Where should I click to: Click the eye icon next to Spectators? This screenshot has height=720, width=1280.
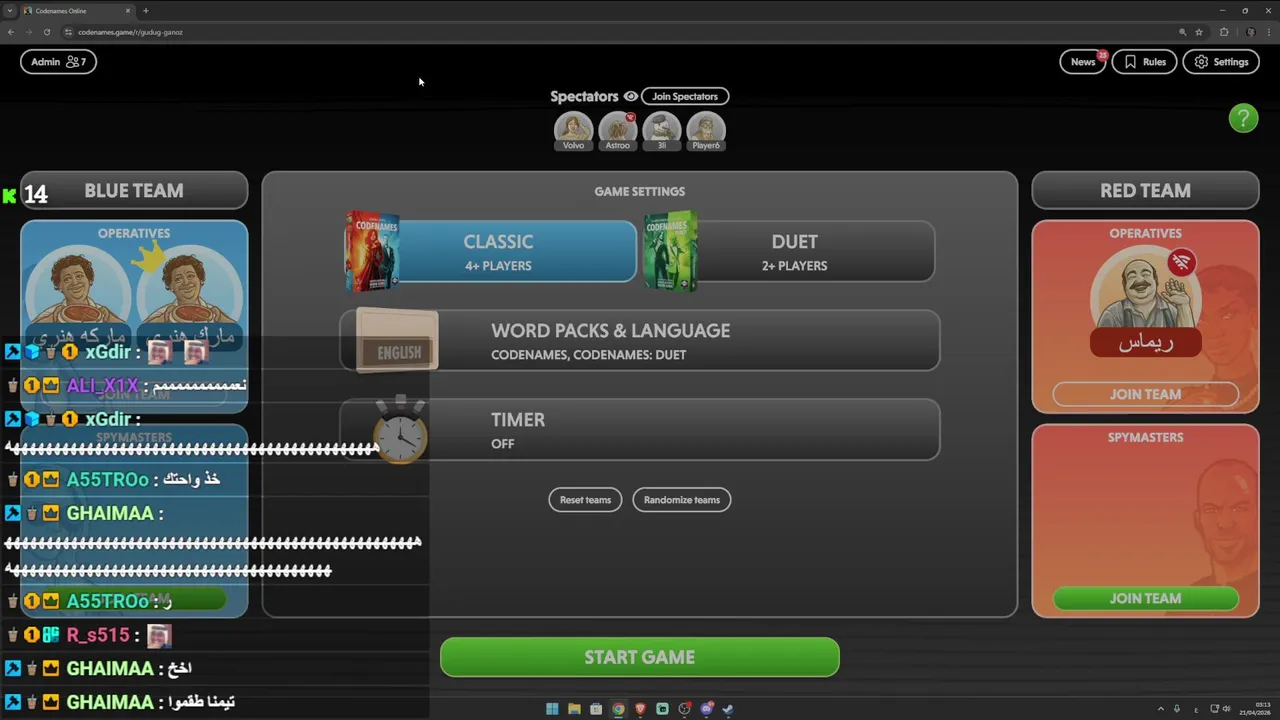[630, 97]
